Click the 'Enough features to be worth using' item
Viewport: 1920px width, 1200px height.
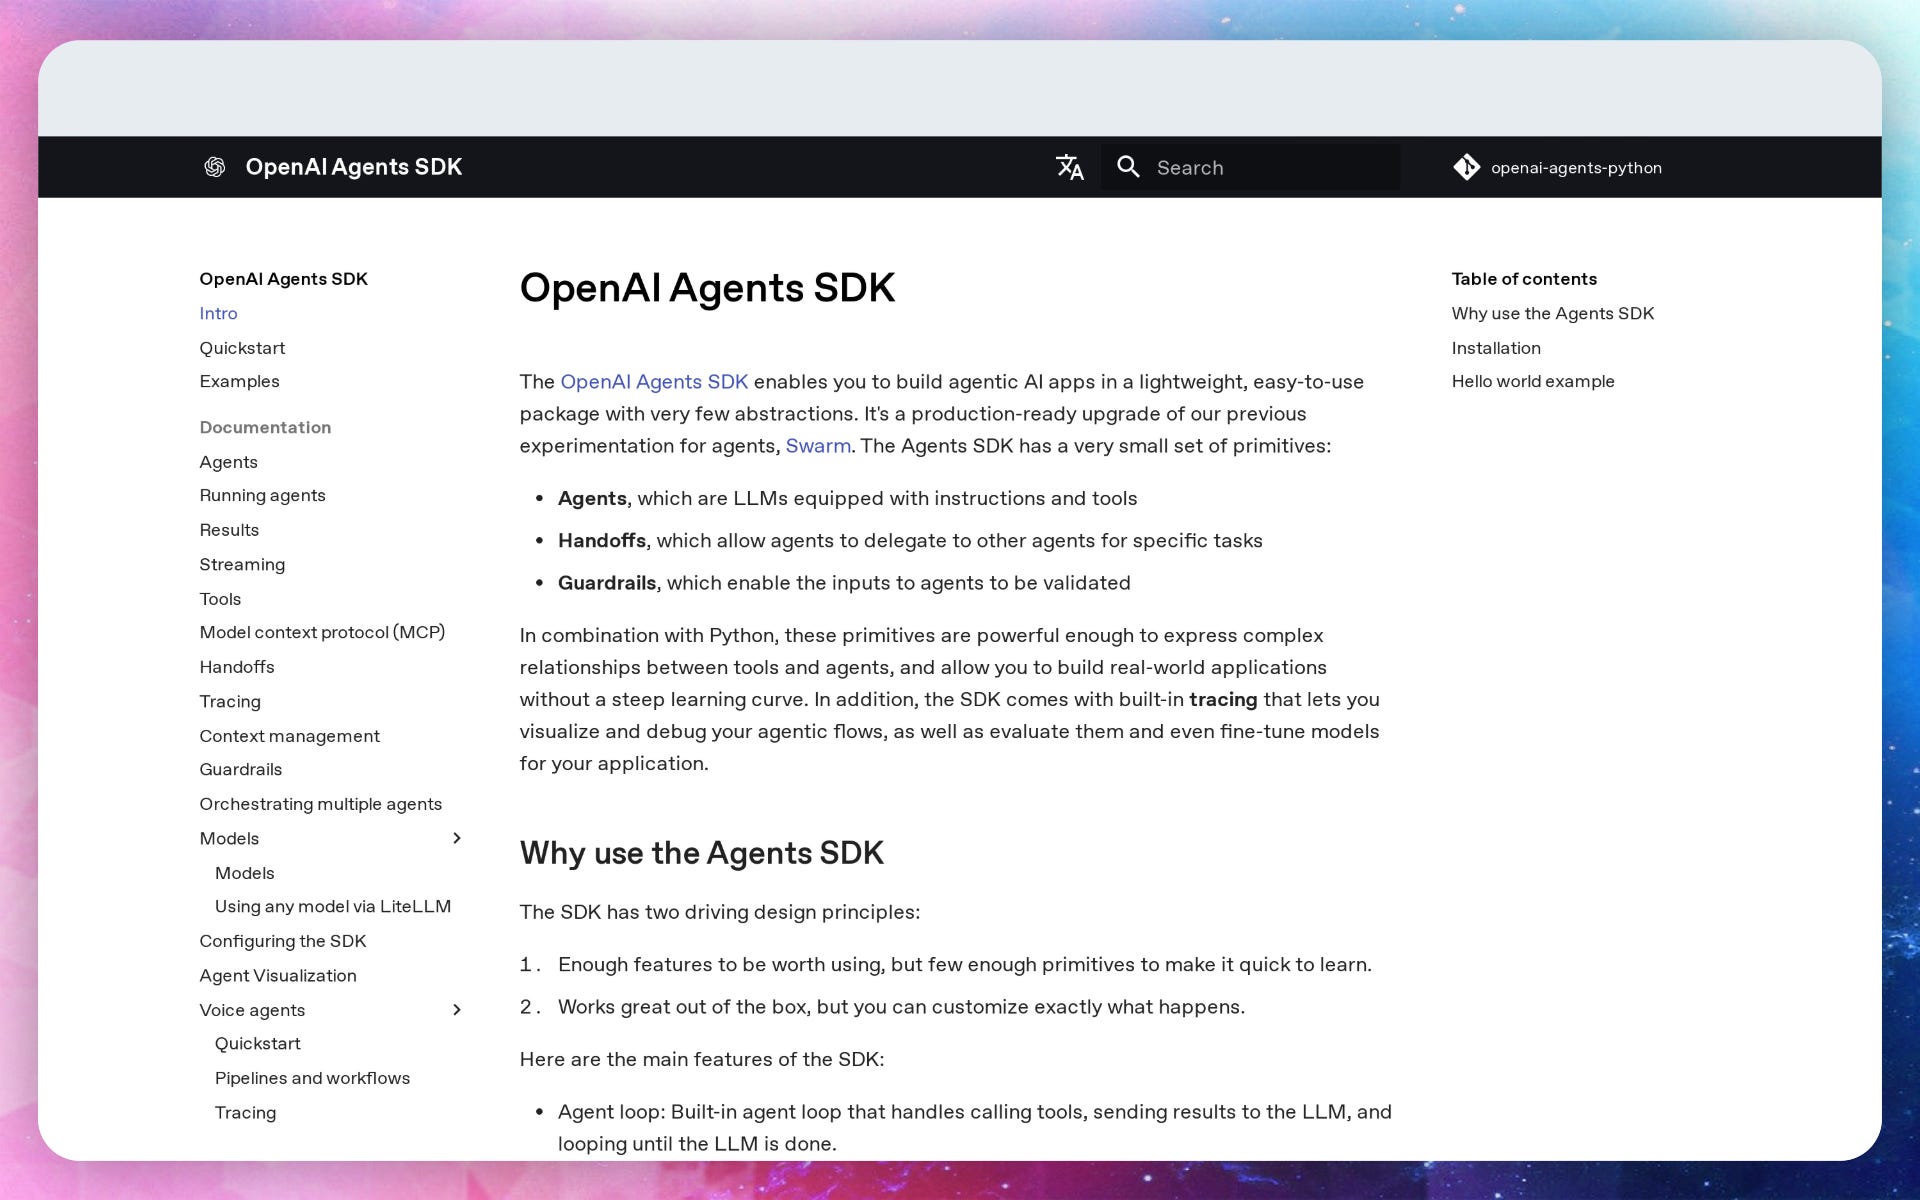click(x=965, y=964)
